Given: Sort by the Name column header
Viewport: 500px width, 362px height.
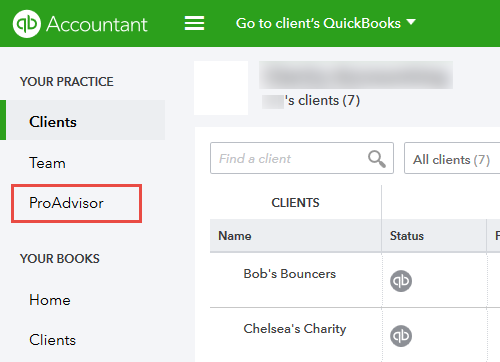Looking at the screenshot, I should (x=235, y=236).
